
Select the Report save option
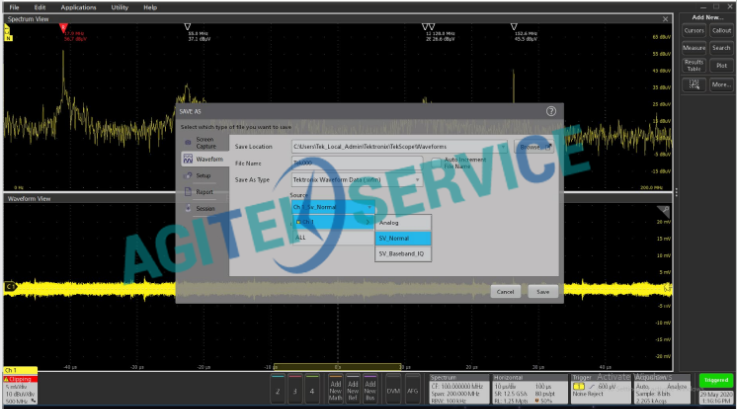203,191
